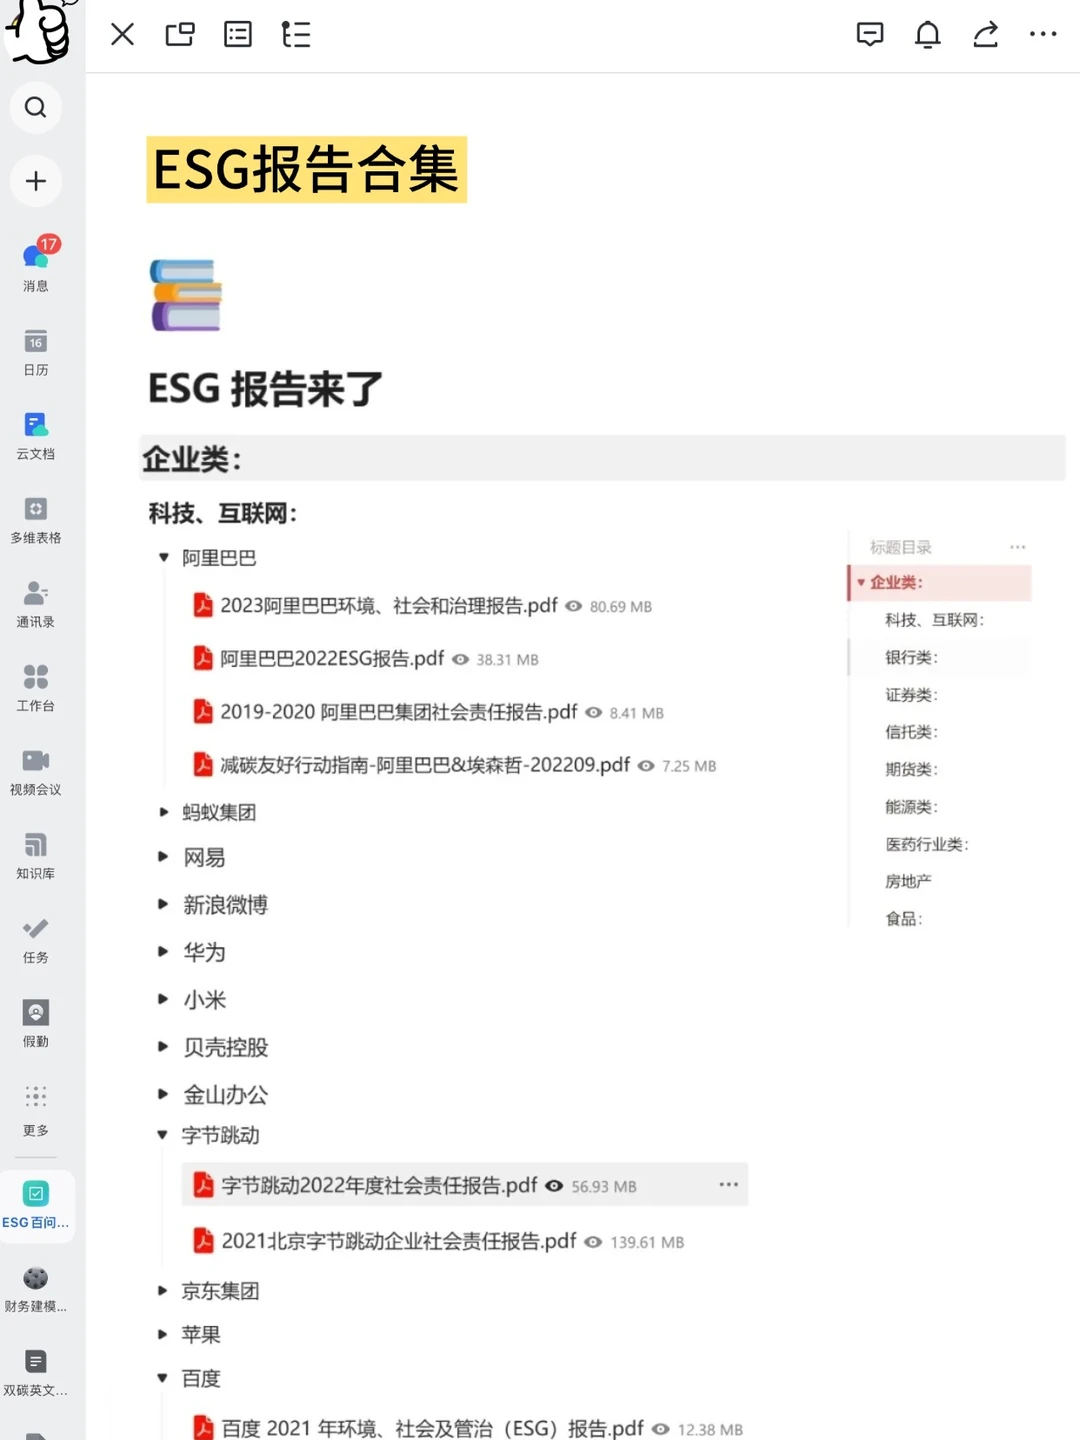Close the document with the X icon
Viewport: 1080px width, 1440px height.
[x=122, y=35]
